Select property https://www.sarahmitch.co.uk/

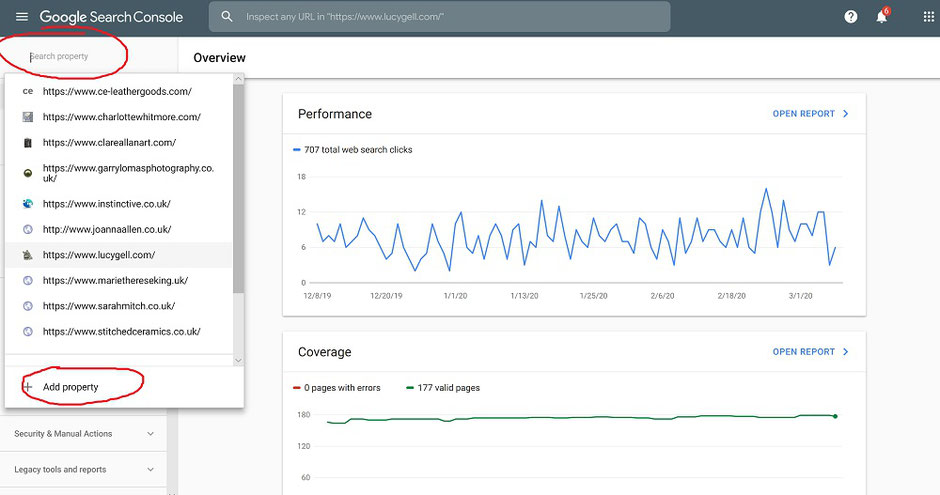pyautogui.click(x=119, y=306)
